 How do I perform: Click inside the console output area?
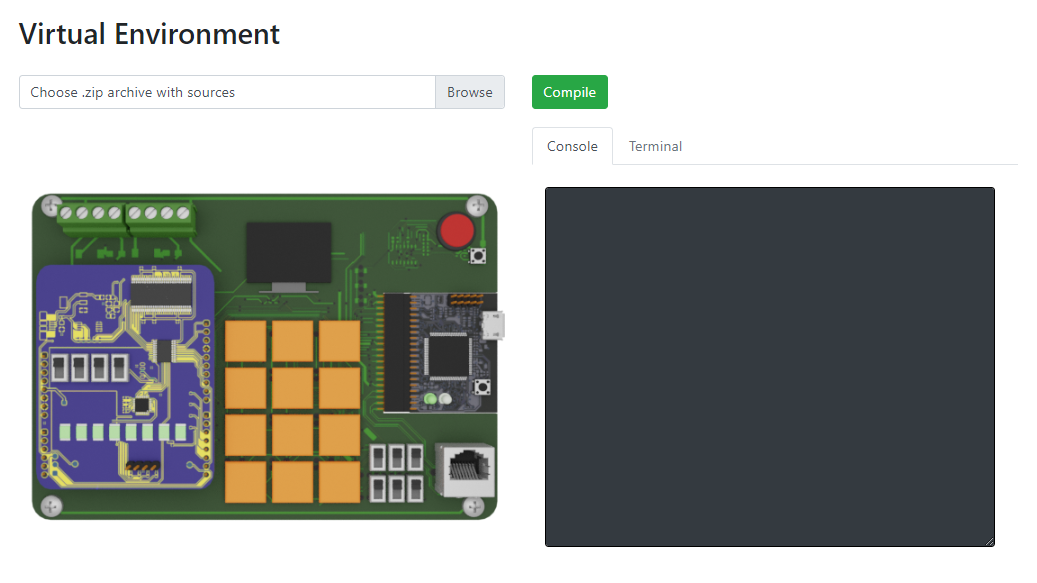pyautogui.click(x=769, y=365)
